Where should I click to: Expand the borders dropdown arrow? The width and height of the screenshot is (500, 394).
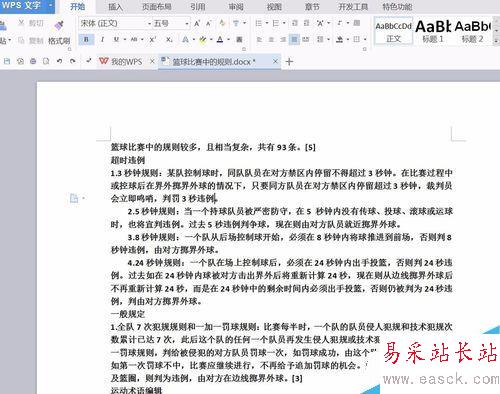[x=365, y=40]
